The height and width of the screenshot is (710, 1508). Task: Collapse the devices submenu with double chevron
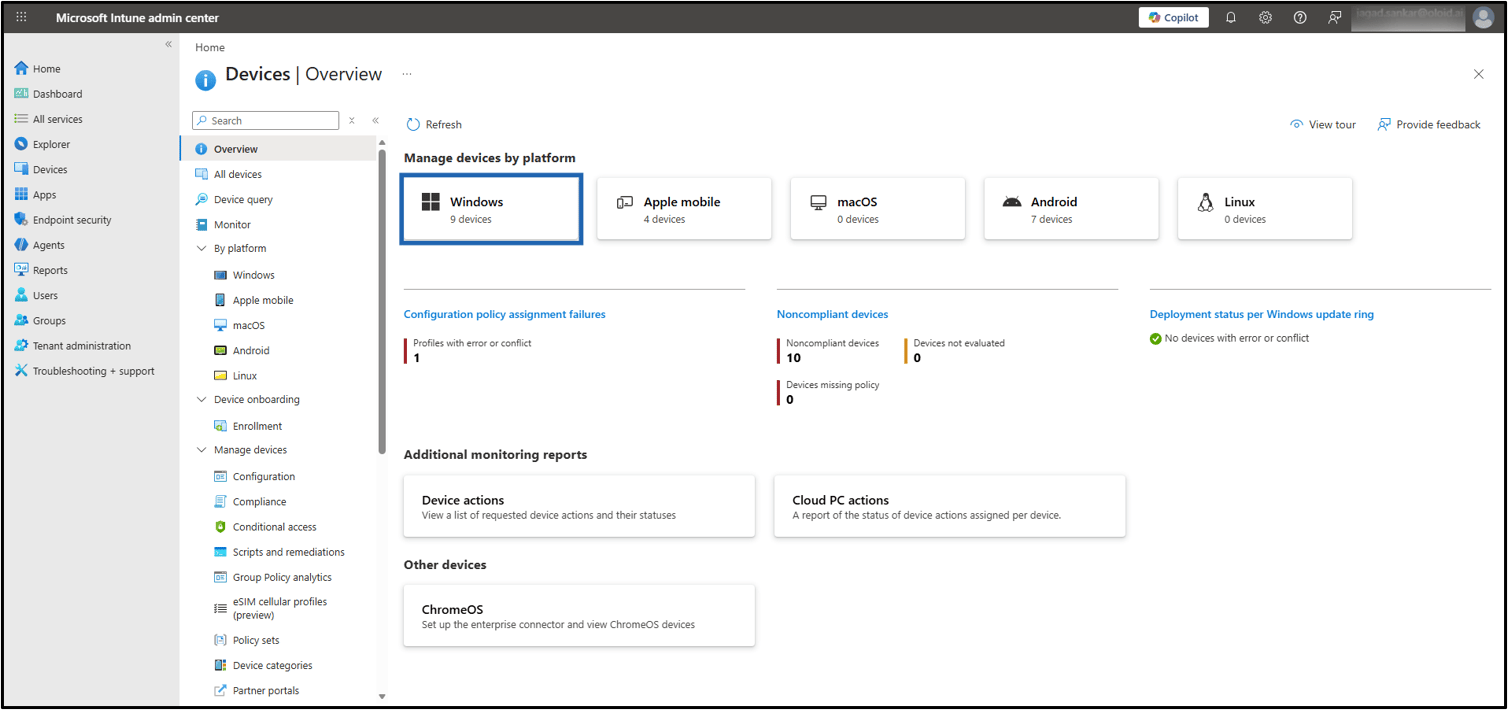376,121
